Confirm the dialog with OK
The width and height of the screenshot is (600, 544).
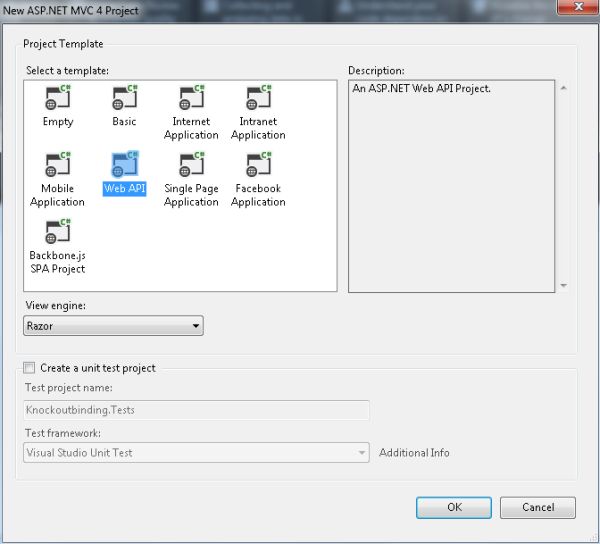point(454,507)
